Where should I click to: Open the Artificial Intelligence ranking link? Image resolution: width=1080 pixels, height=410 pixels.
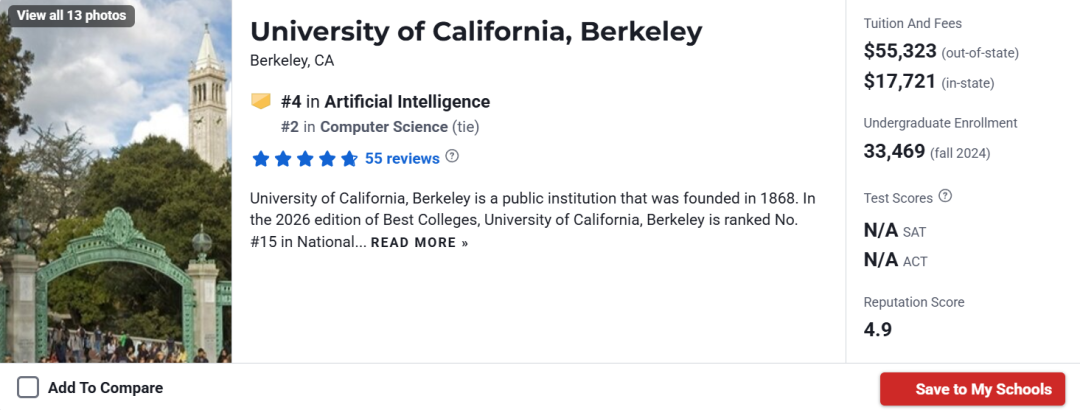click(x=407, y=101)
